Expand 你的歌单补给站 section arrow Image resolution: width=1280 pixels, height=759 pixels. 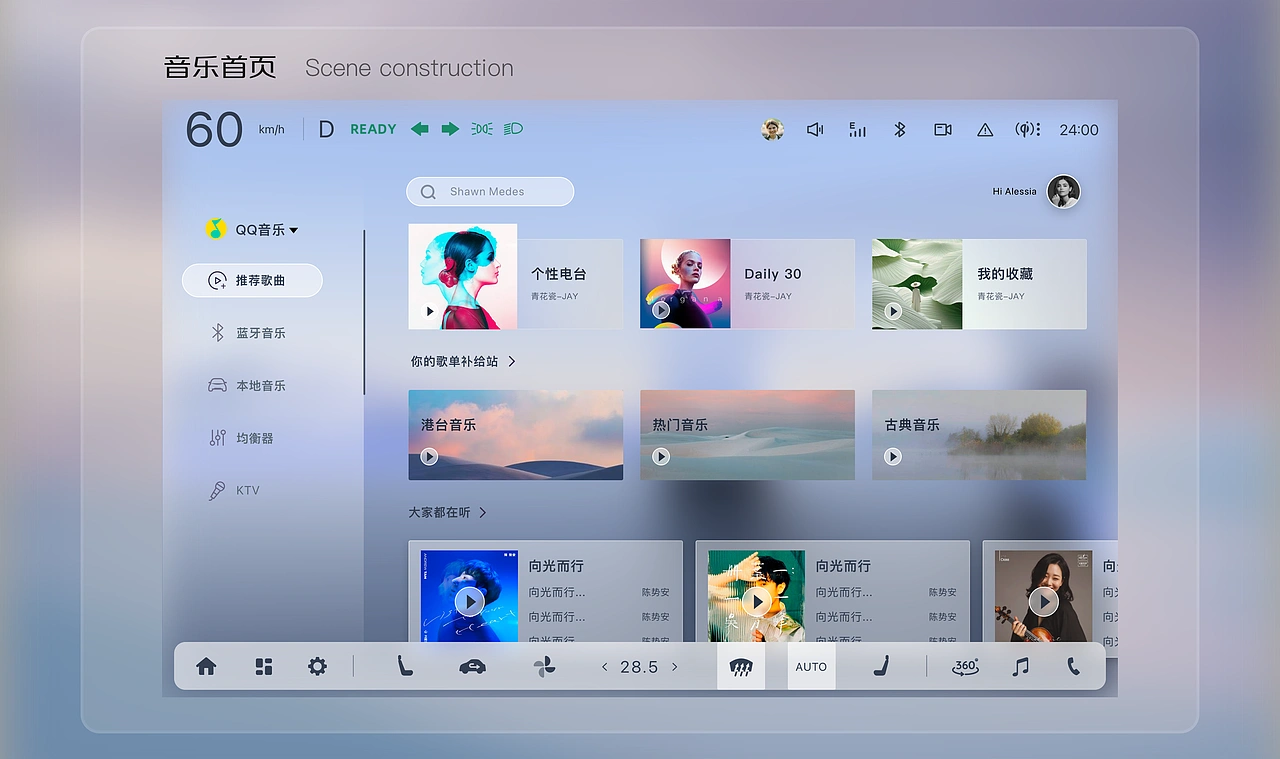click(512, 361)
